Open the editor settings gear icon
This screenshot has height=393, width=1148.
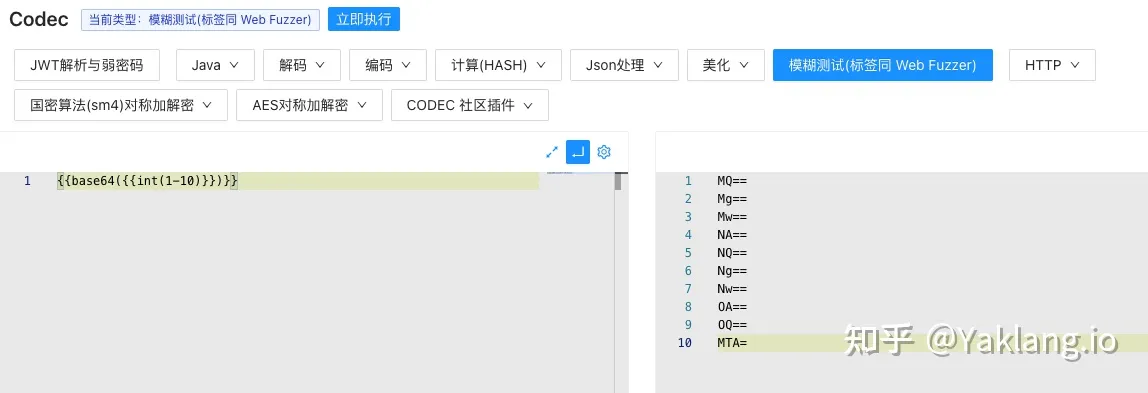(x=604, y=152)
